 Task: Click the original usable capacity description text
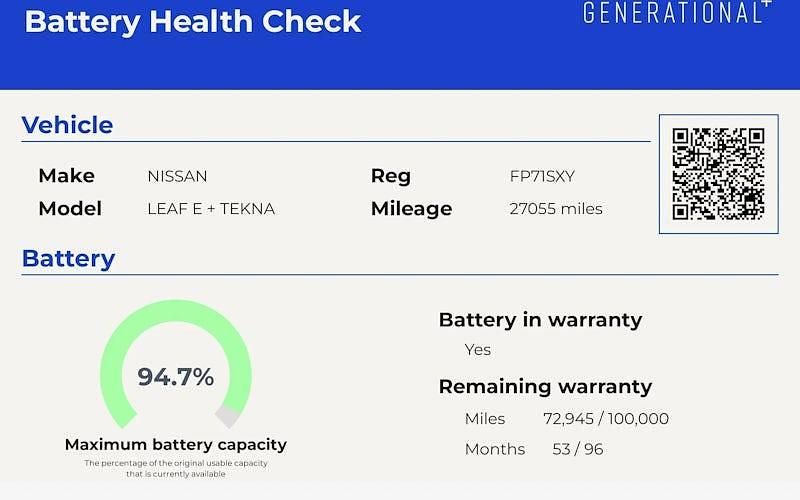tap(176, 468)
